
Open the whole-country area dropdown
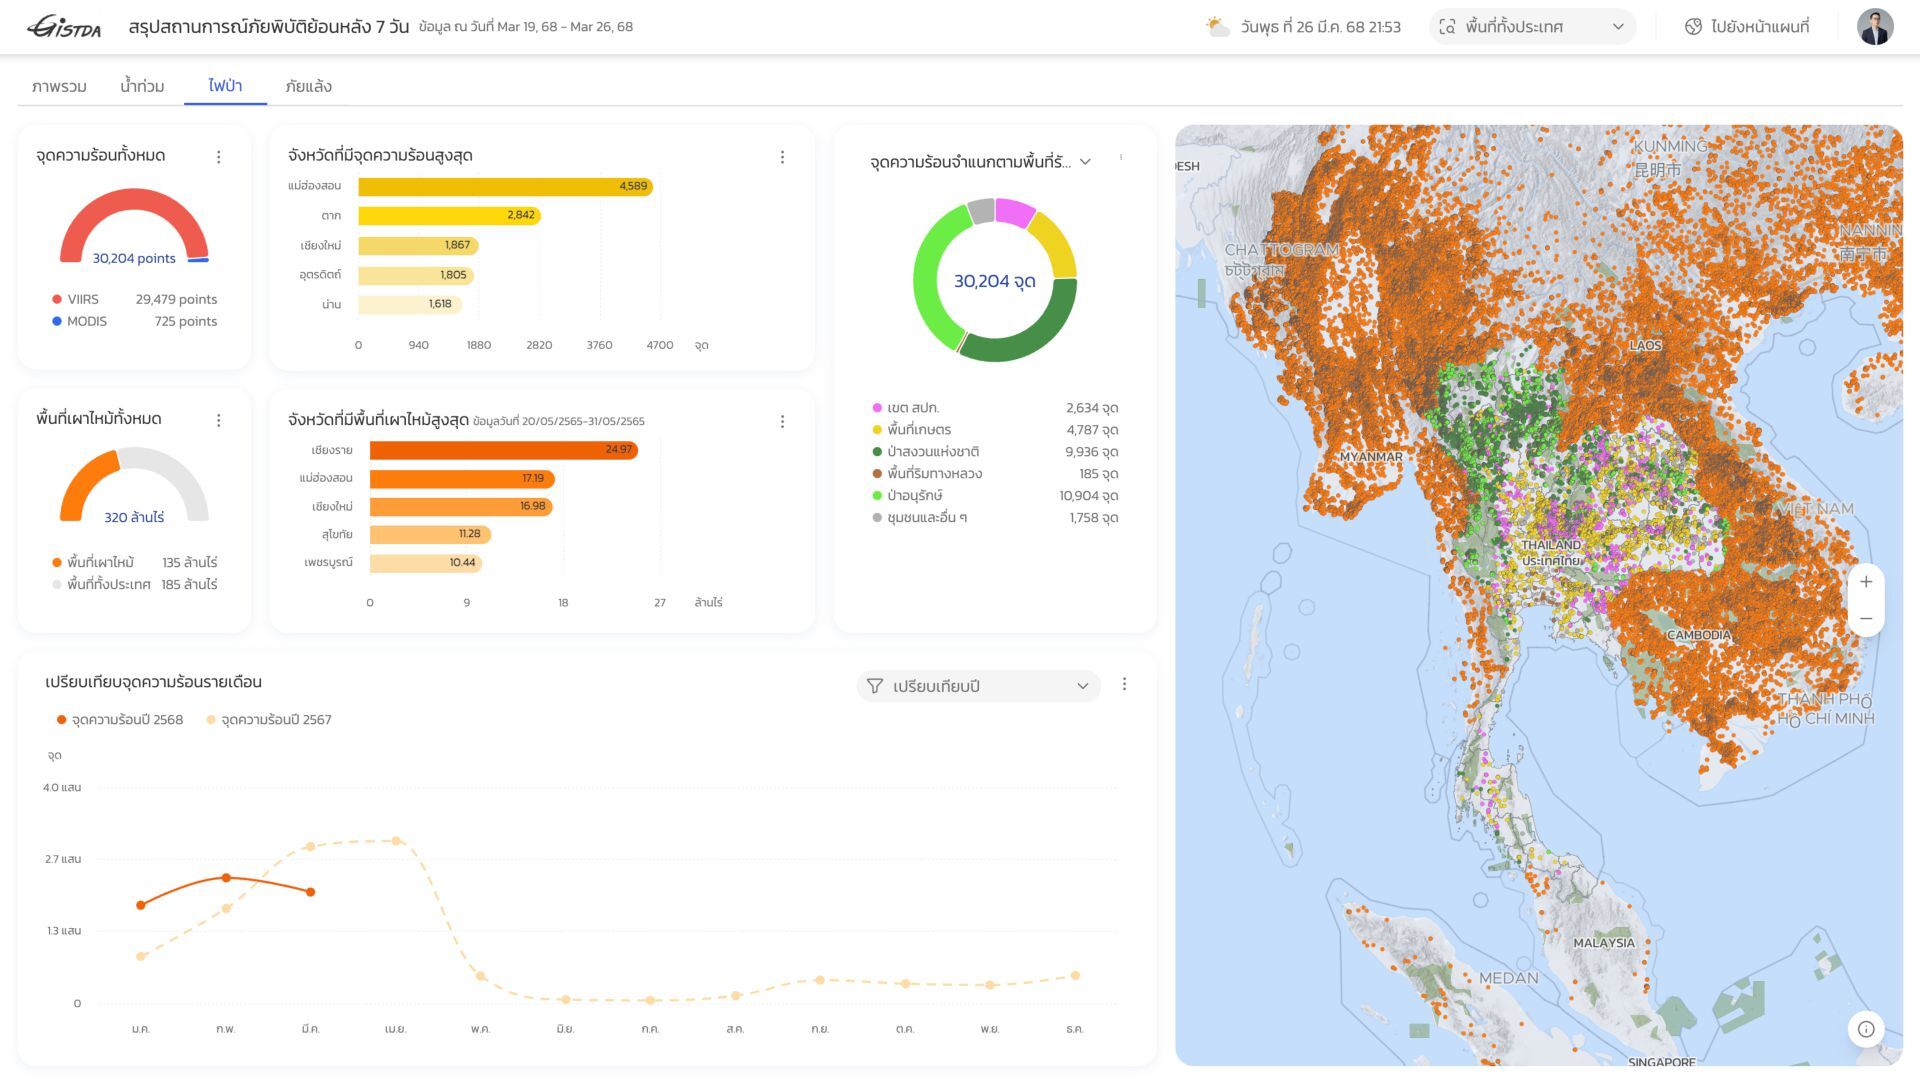click(1532, 27)
